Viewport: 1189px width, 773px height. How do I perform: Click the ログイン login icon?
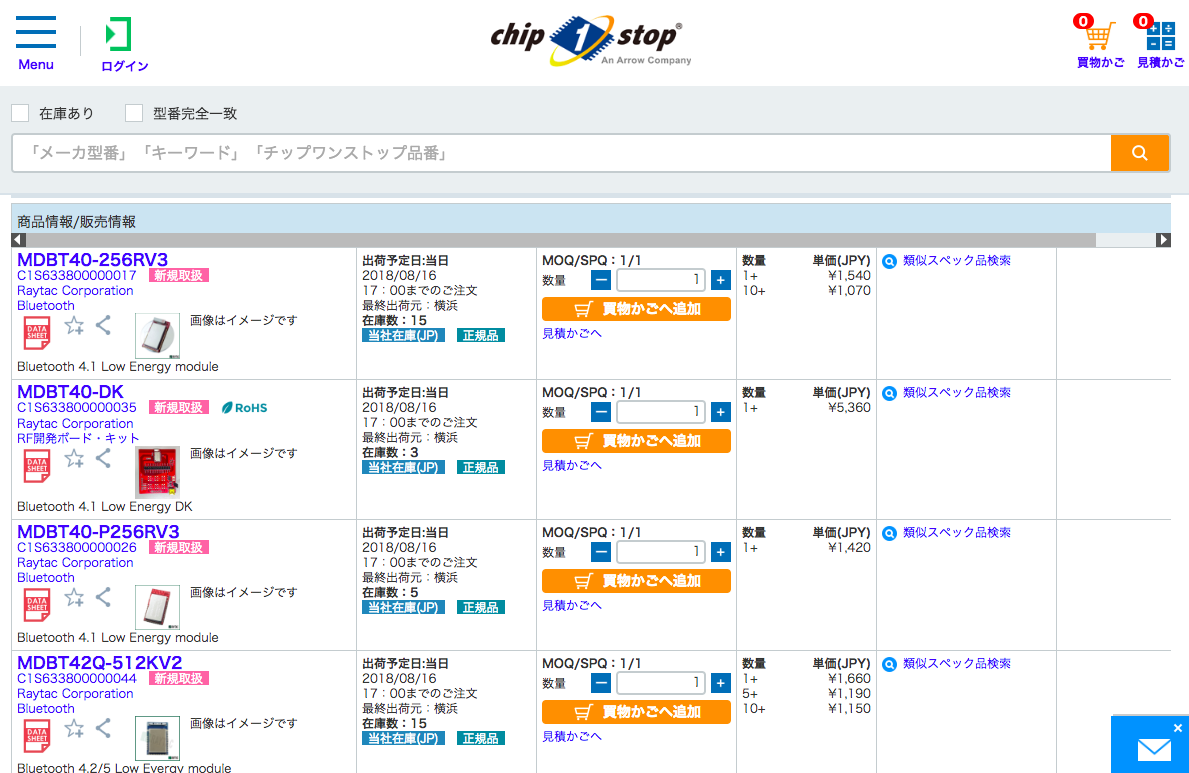[x=119, y=34]
